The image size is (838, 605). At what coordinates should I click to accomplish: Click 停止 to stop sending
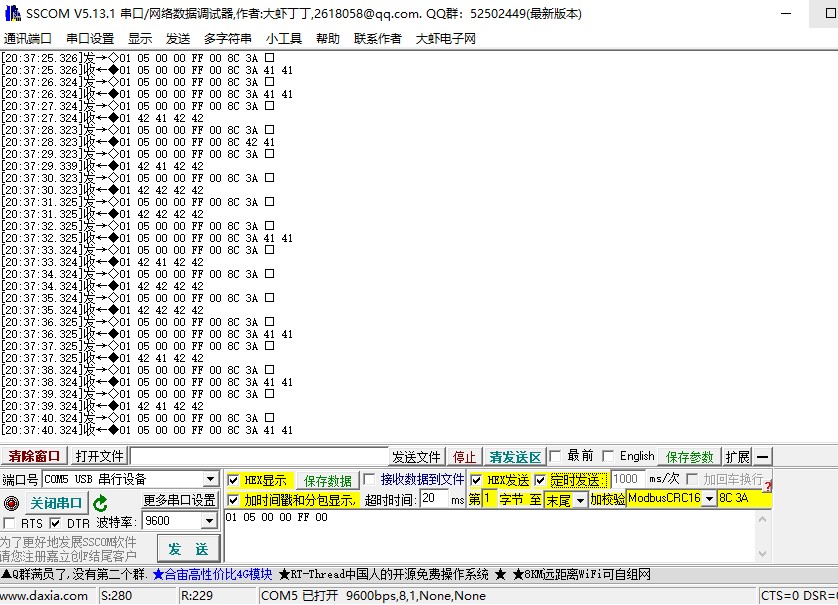[463, 455]
